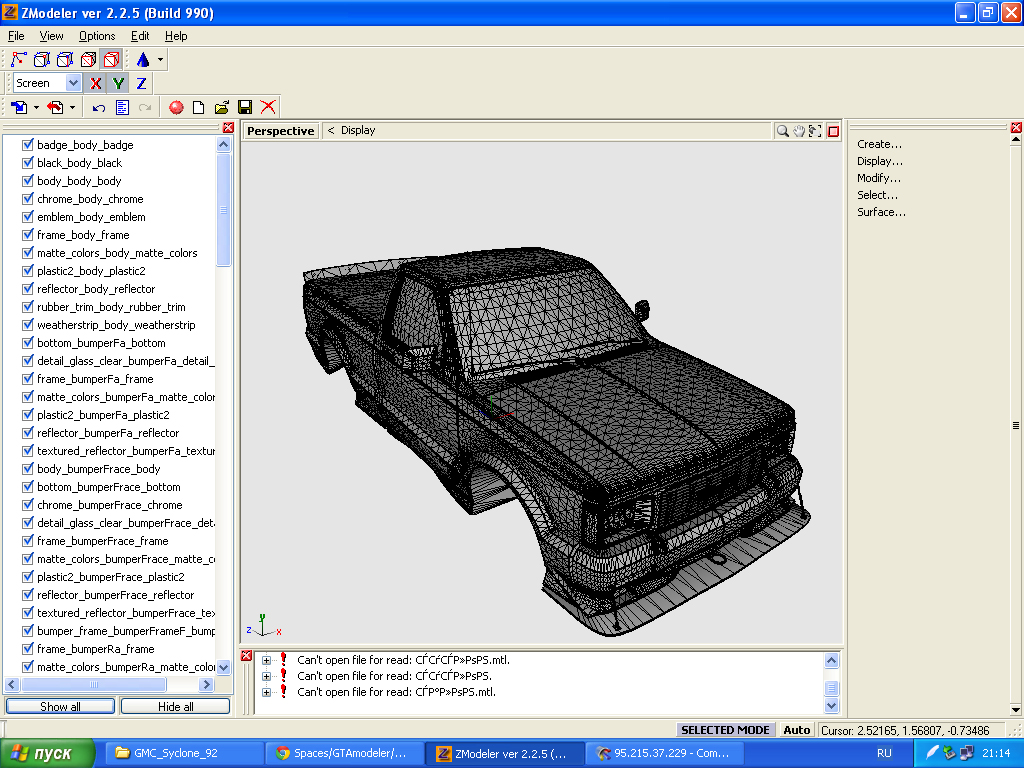The height and width of the screenshot is (768, 1024).
Task: Toggle visibility of reflector_body_reflector
Action: pyautogui.click(x=28, y=289)
